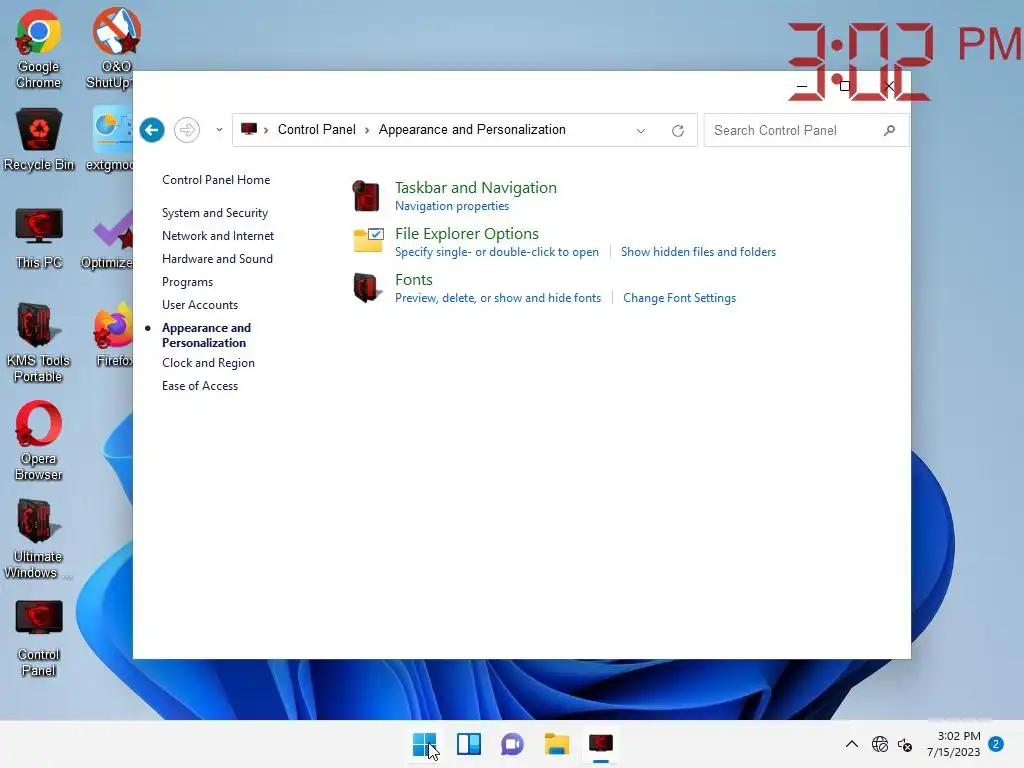Image resolution: width=1024 pixels, height=768 pixels.
Task: Open the Fonts heading link
Action: pos(414,280)
